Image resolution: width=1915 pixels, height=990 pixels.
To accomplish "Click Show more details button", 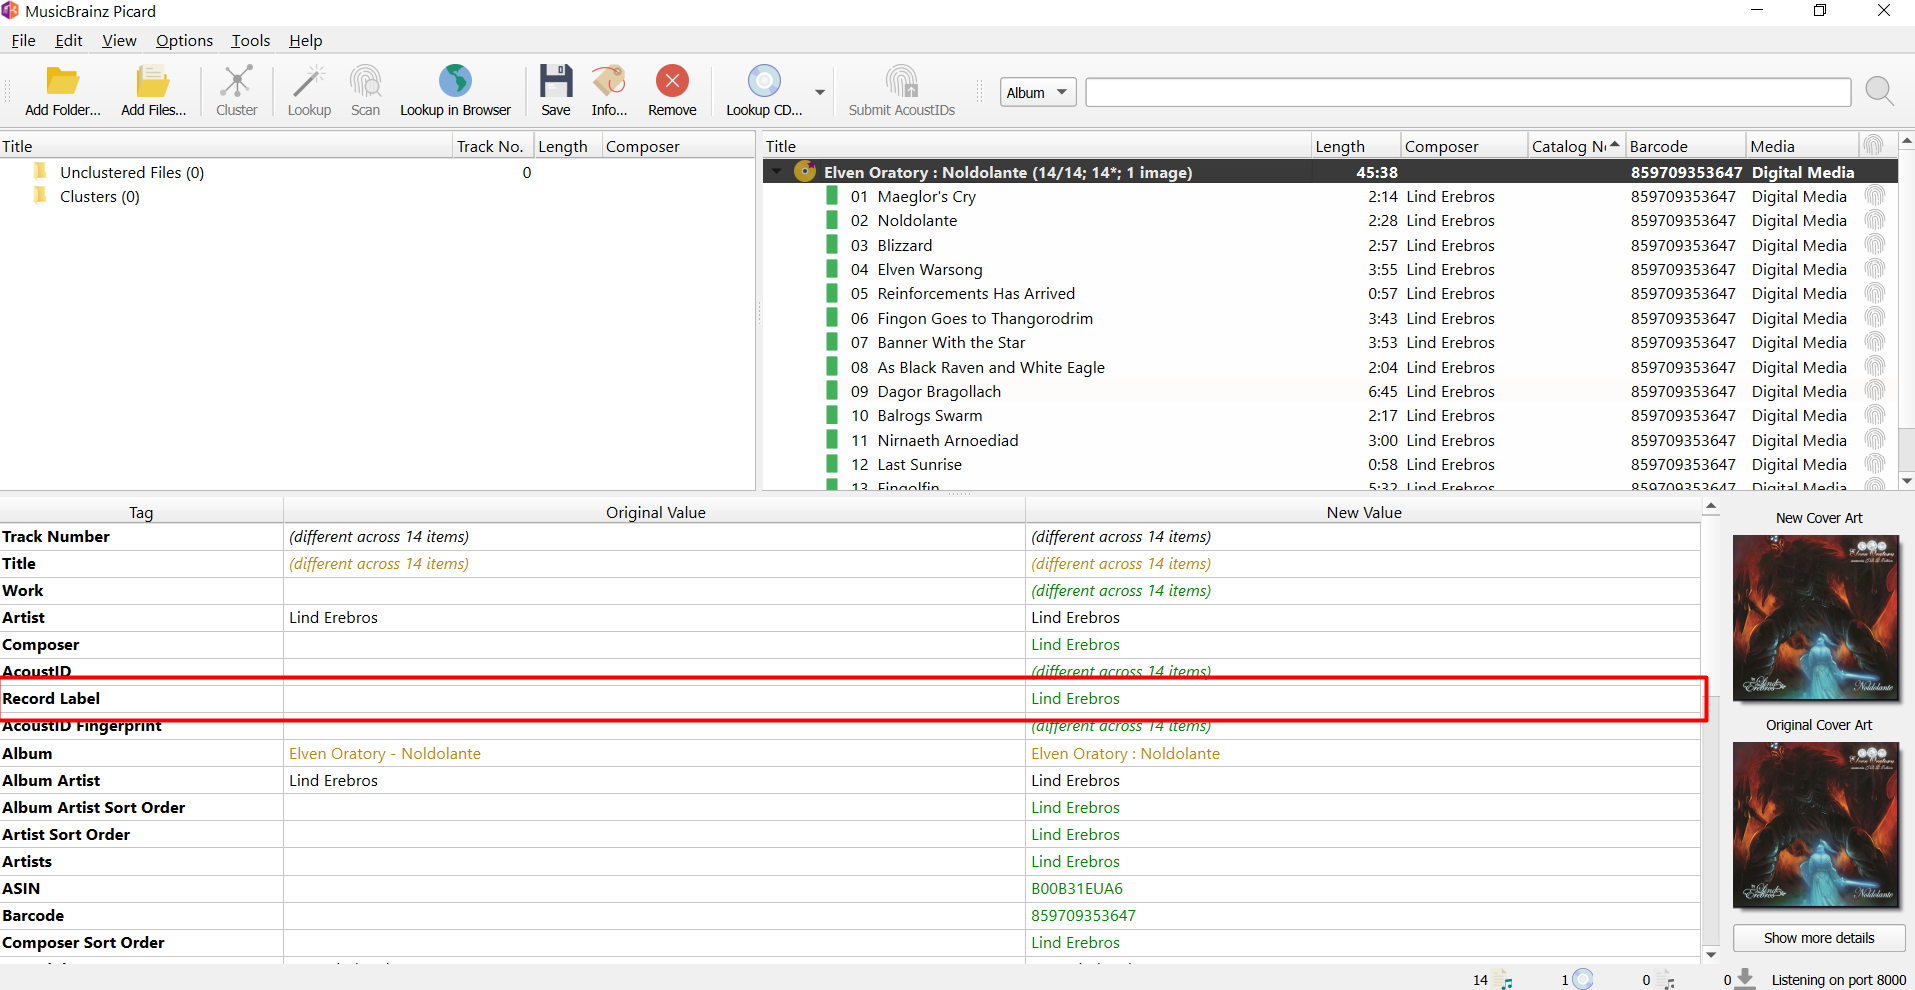I will (x=1819, y=938).
